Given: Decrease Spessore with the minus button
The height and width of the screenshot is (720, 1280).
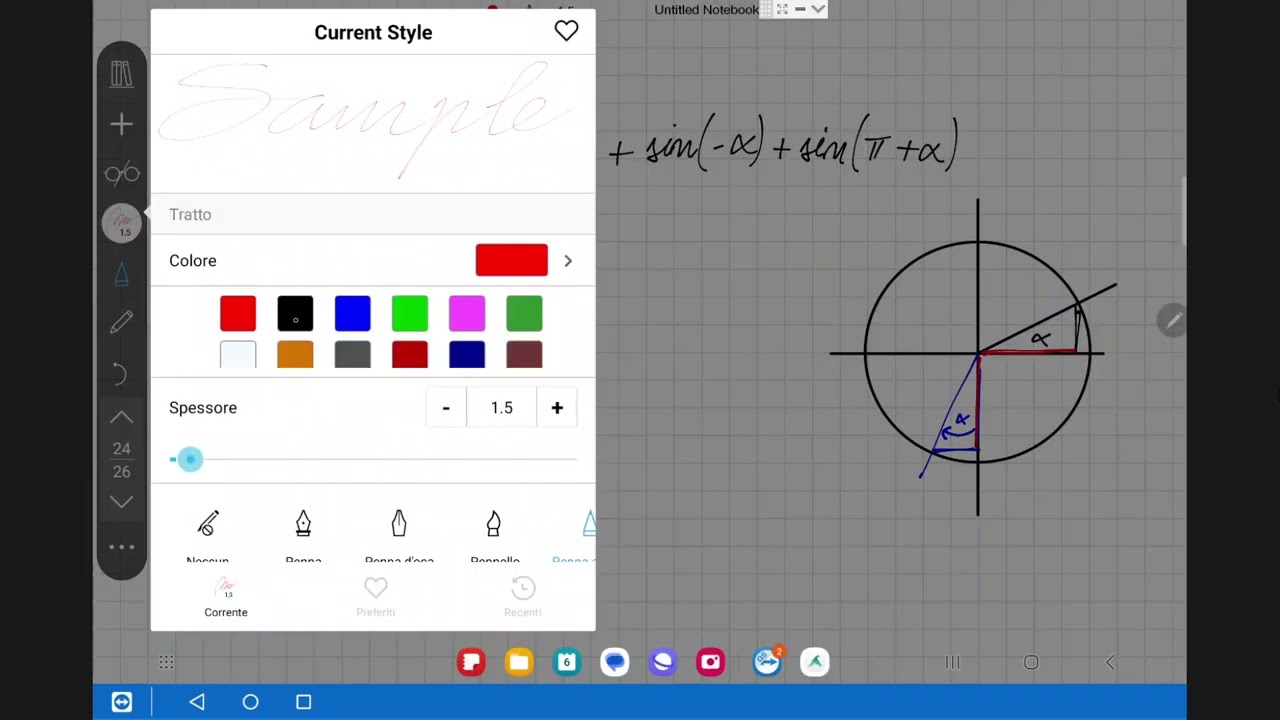Looking at the screenshot, I should coord(446,408).
